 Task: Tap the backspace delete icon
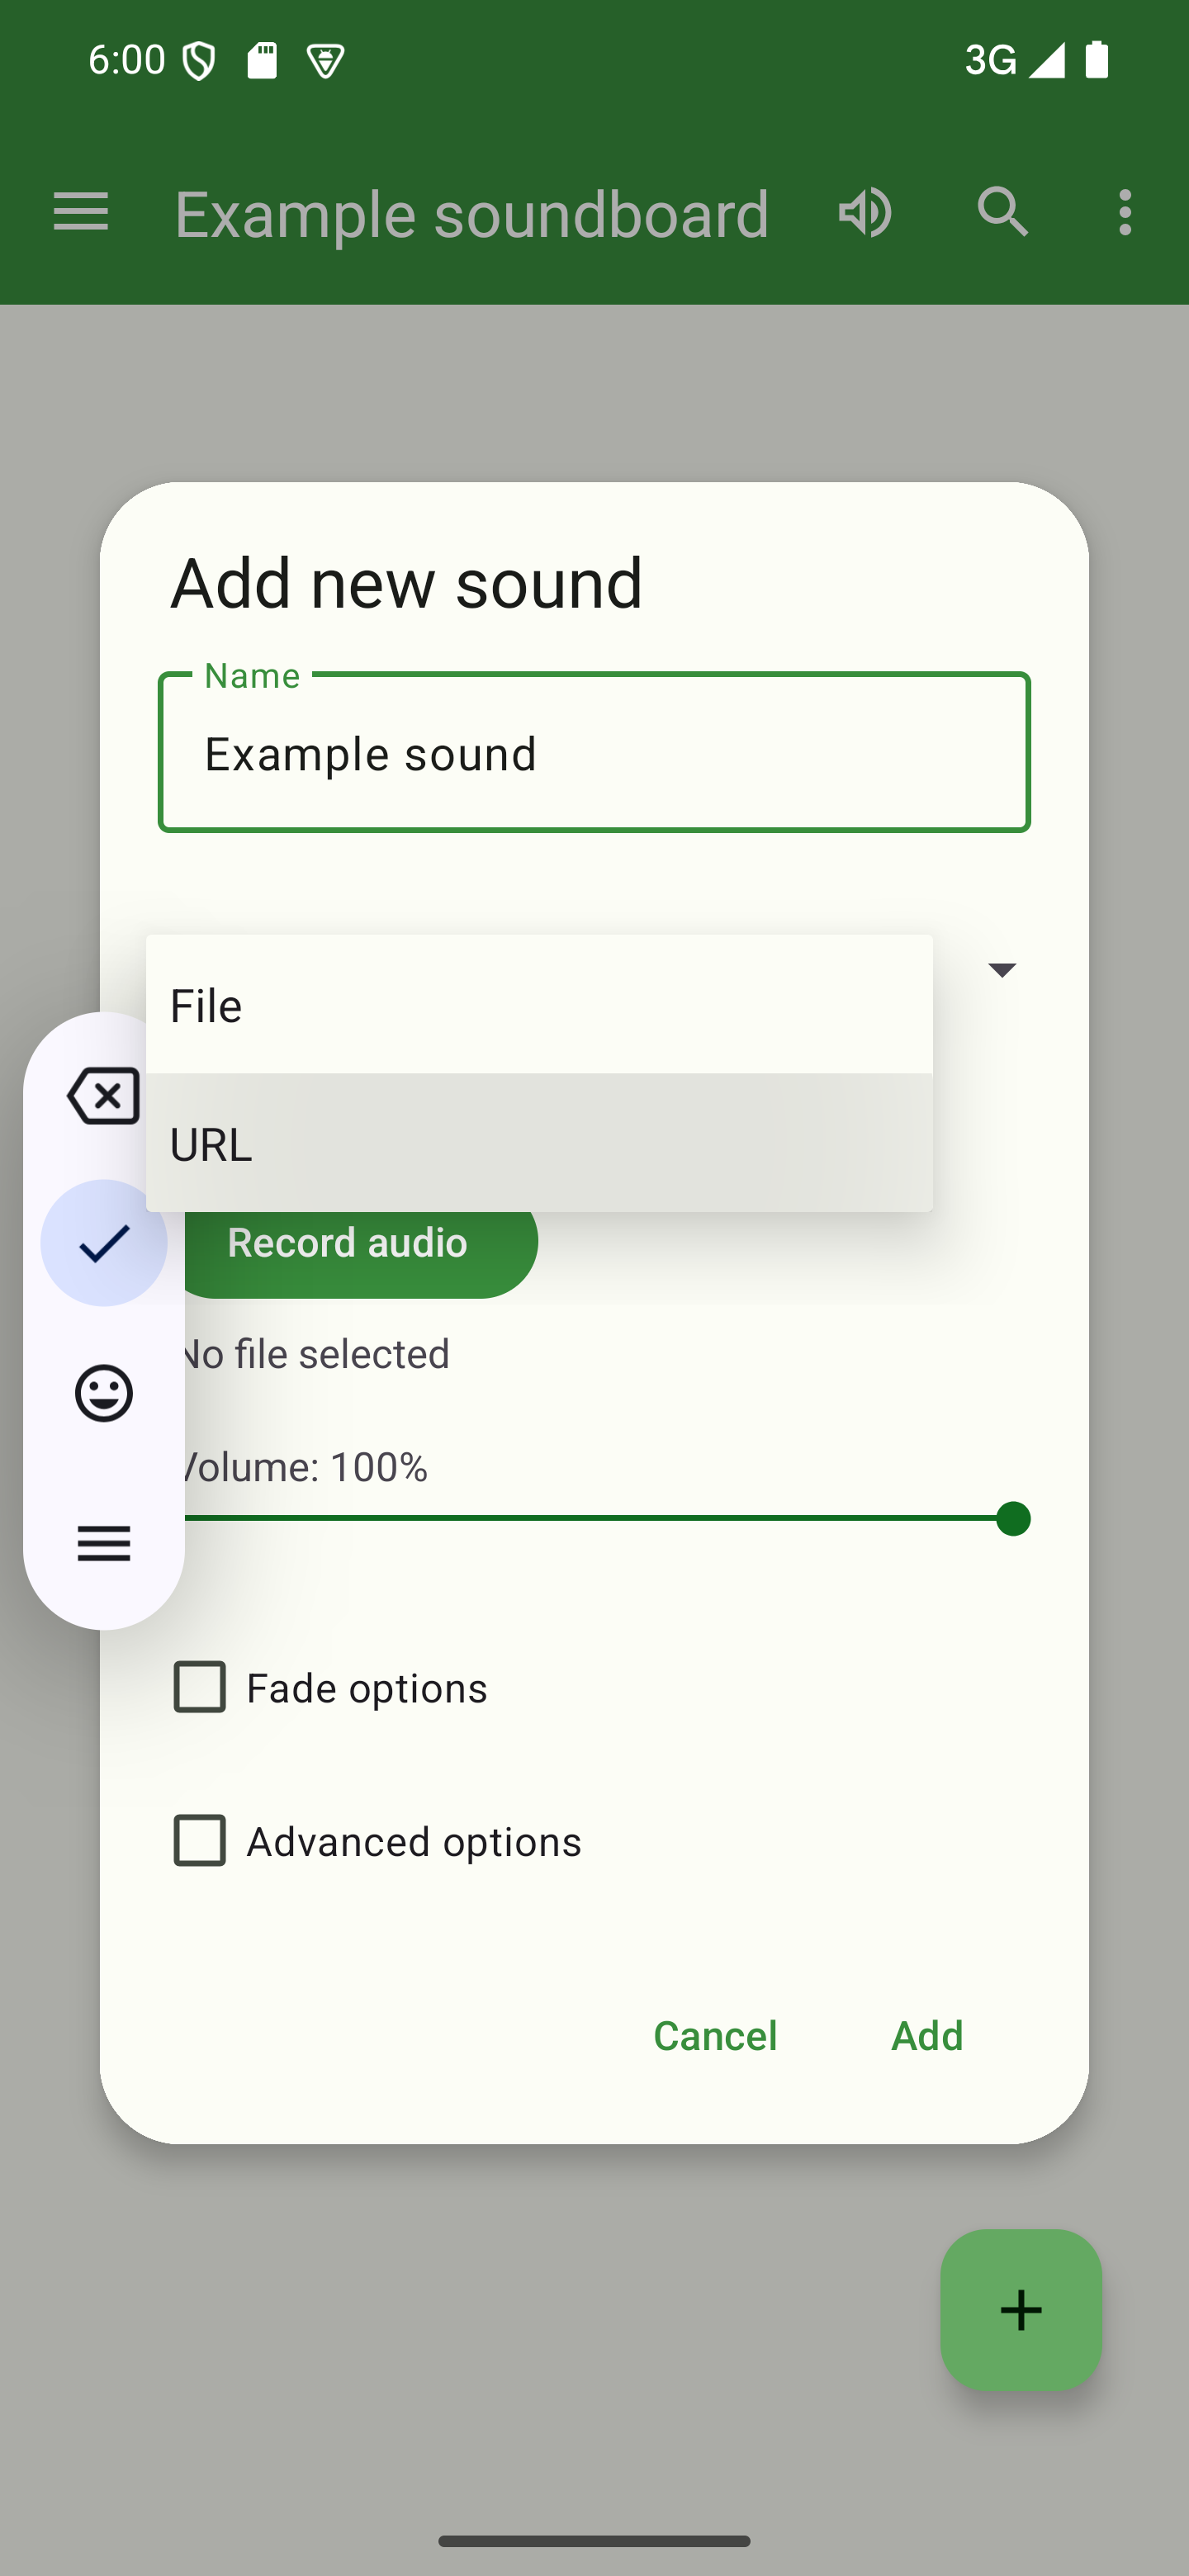[102, 1096]
